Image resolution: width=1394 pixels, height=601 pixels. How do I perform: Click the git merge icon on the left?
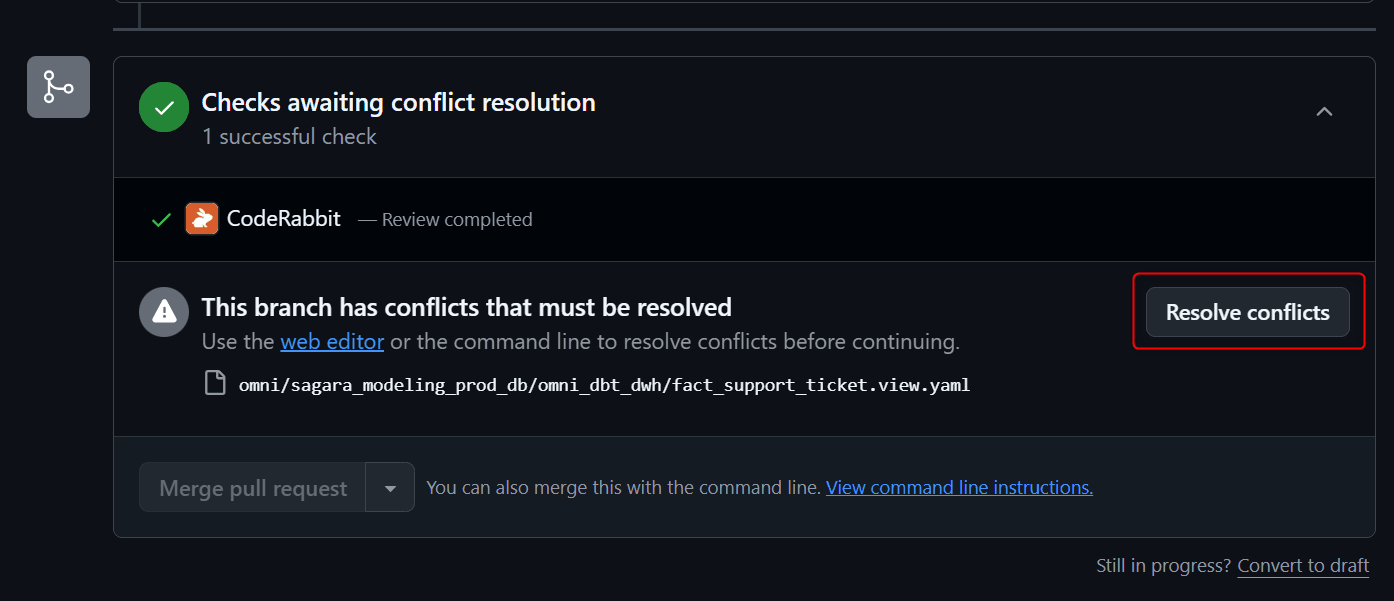[58, 87]
